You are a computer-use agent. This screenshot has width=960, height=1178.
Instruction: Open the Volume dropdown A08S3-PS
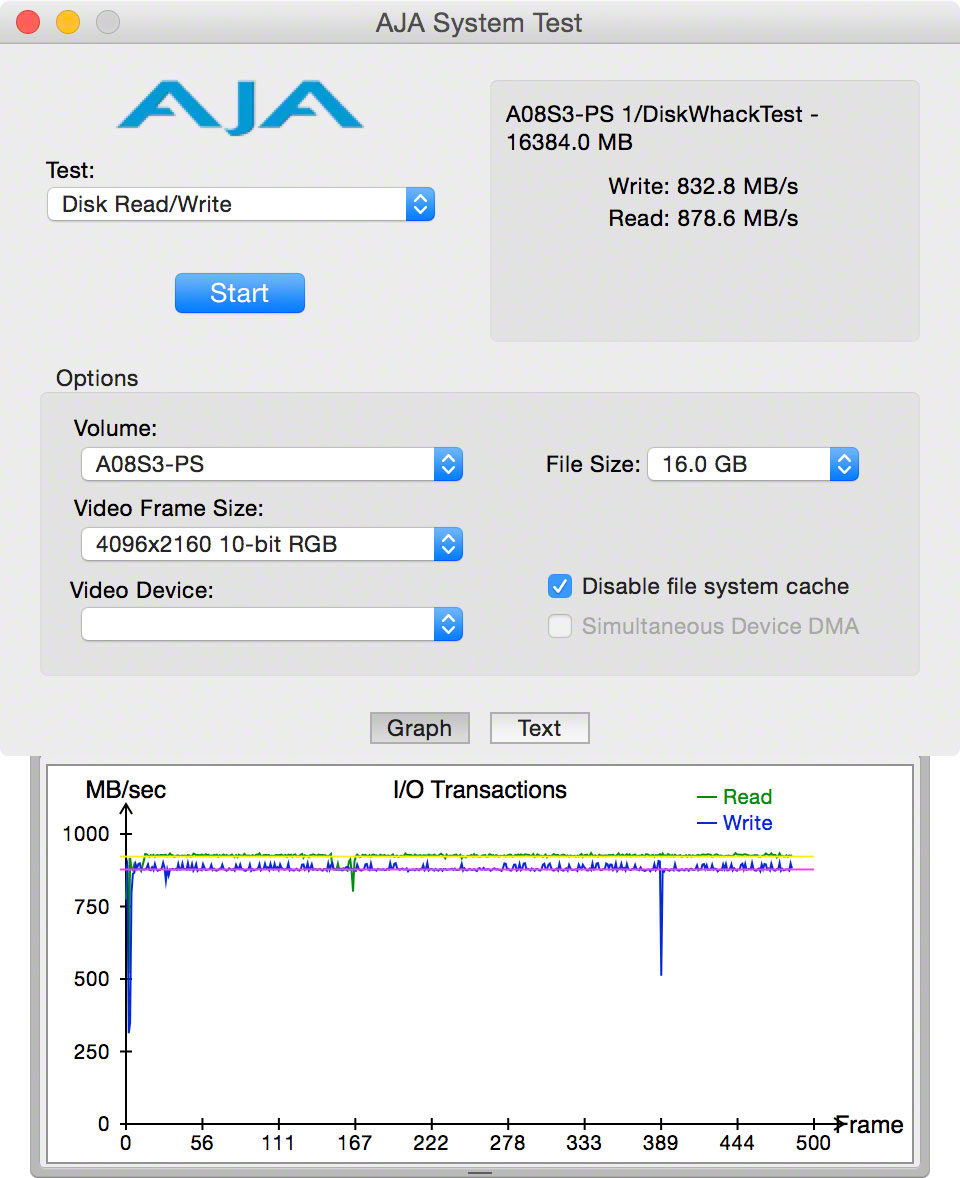[x=271, y=464]
